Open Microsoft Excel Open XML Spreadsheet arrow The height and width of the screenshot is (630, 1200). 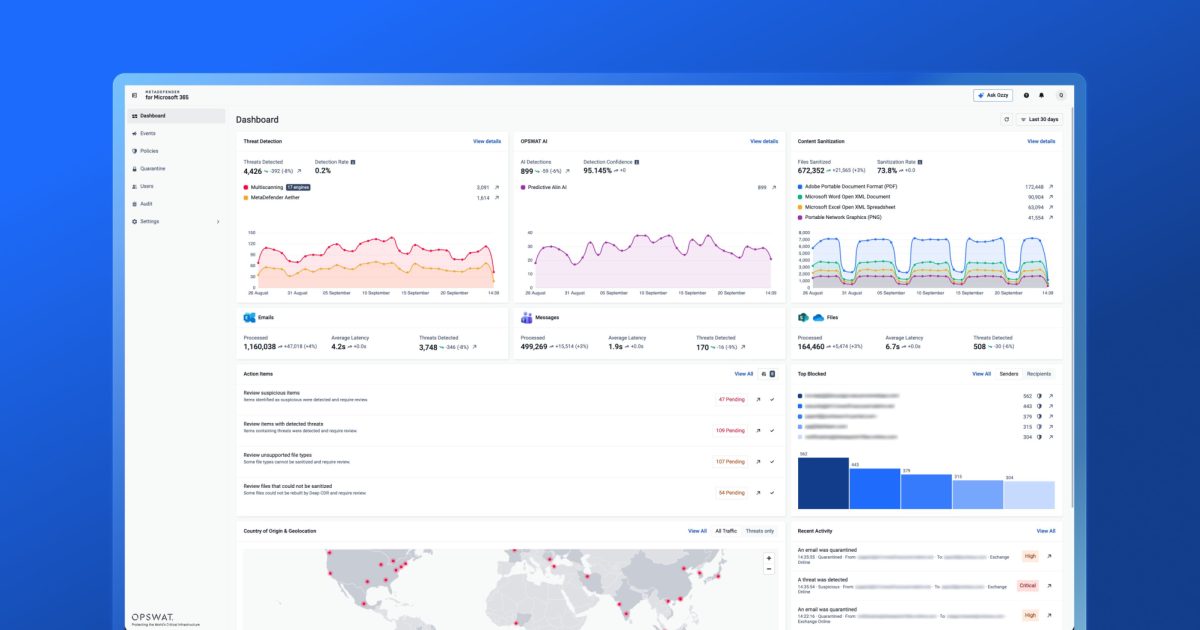click(x=1051, y=207)
